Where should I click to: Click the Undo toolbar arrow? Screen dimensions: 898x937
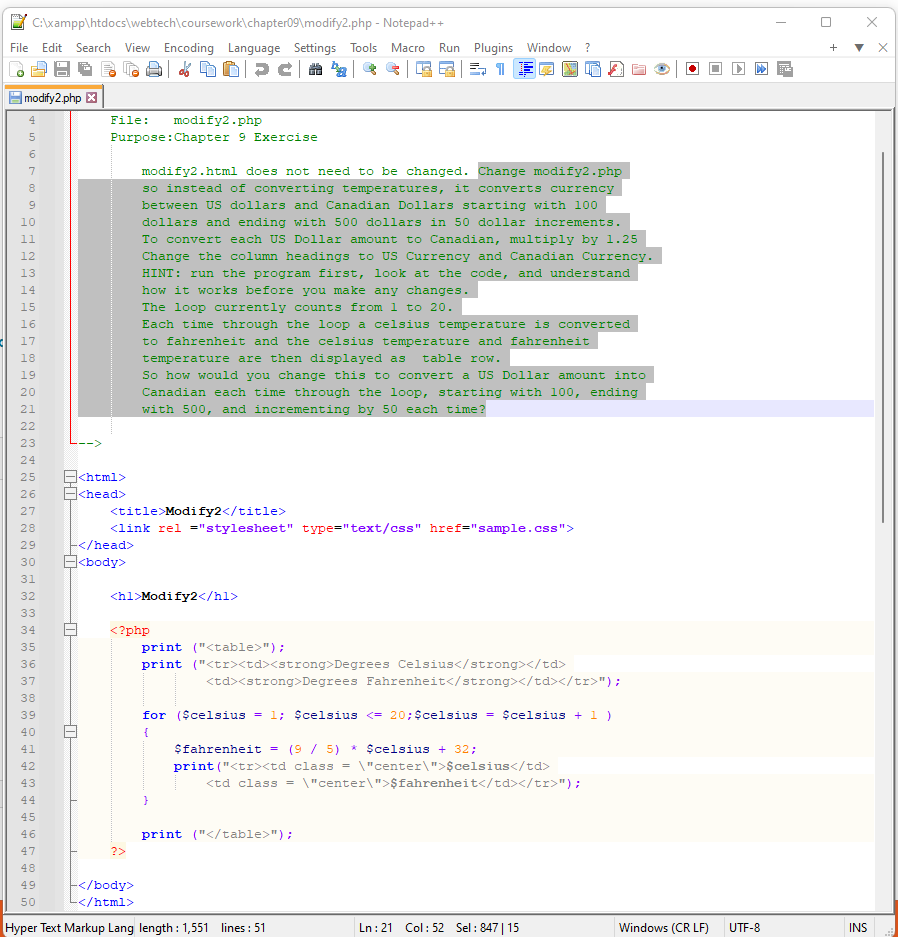click(x=261, y=69)
